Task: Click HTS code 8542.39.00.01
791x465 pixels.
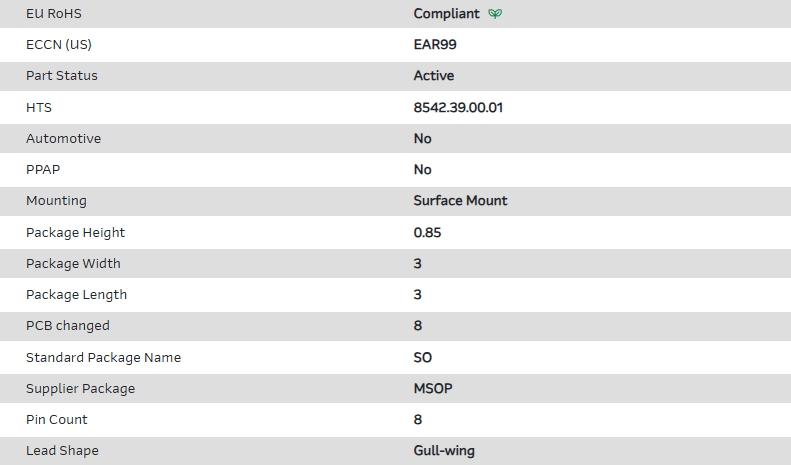Action: [x=458, y=107]
